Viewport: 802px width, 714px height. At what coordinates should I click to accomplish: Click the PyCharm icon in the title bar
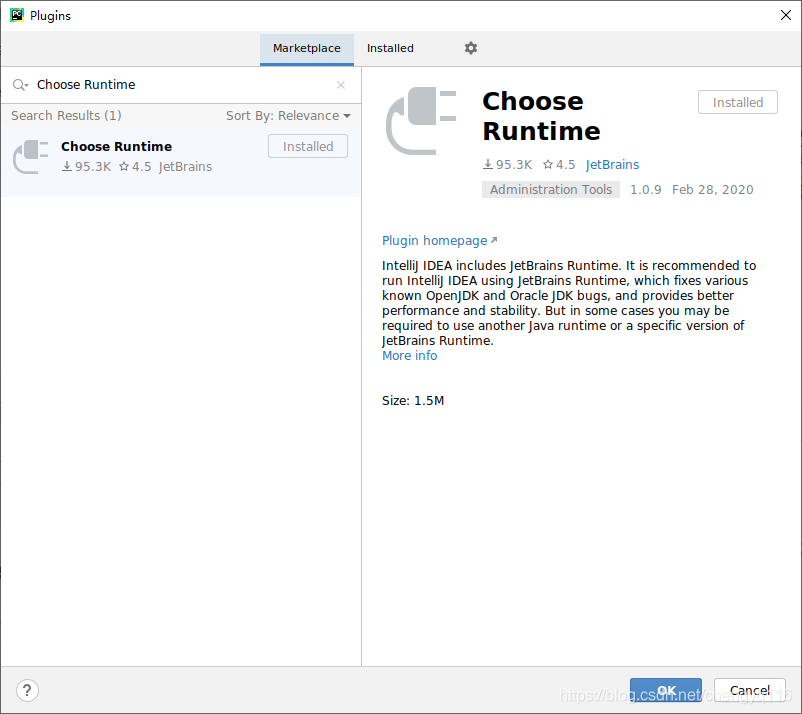[17, 15]
